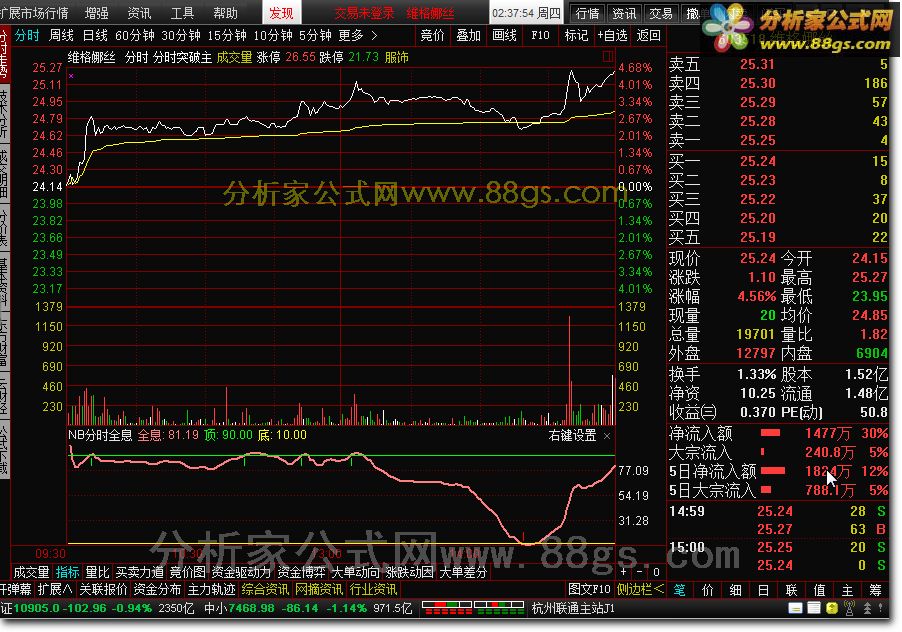This screenshot has height=632, width=902.
Task: Click the 画线 draw line button
Action: (x=504, y=36)
